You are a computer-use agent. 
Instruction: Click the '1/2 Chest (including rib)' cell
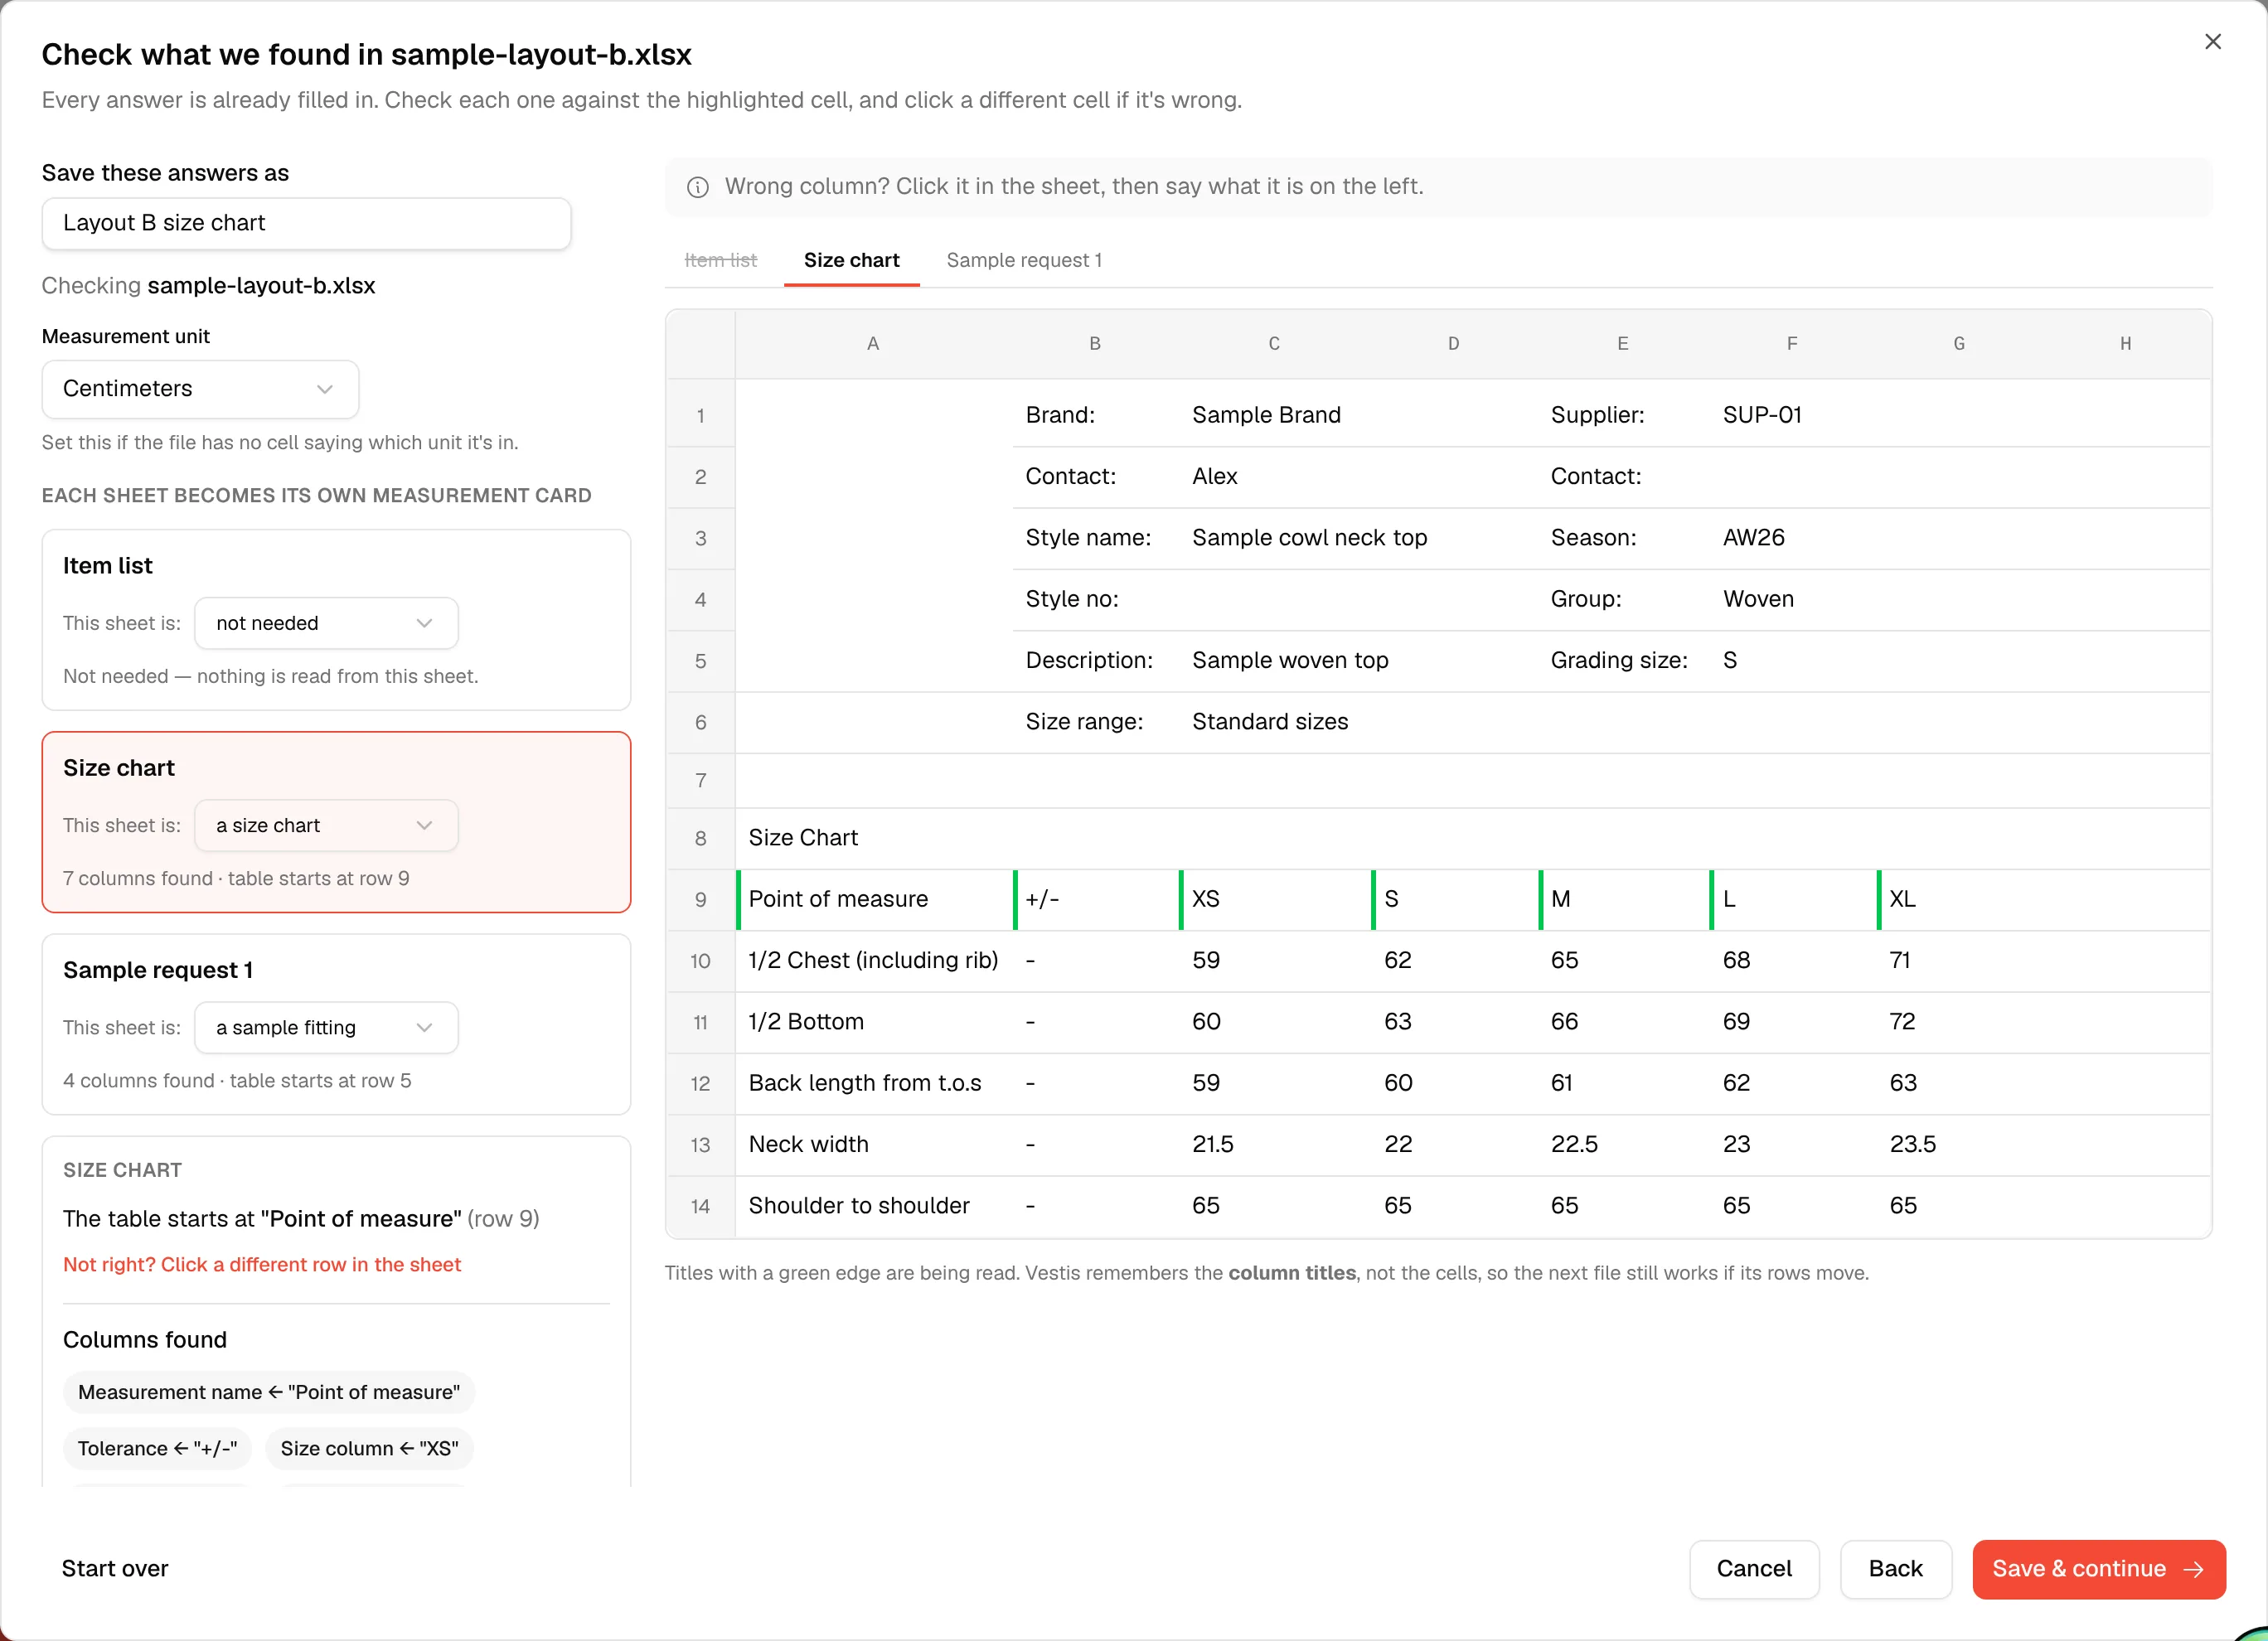875,960
